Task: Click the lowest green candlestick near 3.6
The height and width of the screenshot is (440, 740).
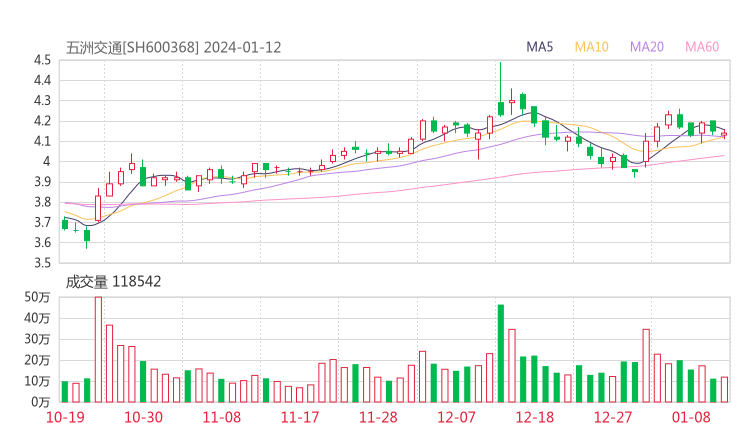Action: pyautogui.click(x=87, y=237)
